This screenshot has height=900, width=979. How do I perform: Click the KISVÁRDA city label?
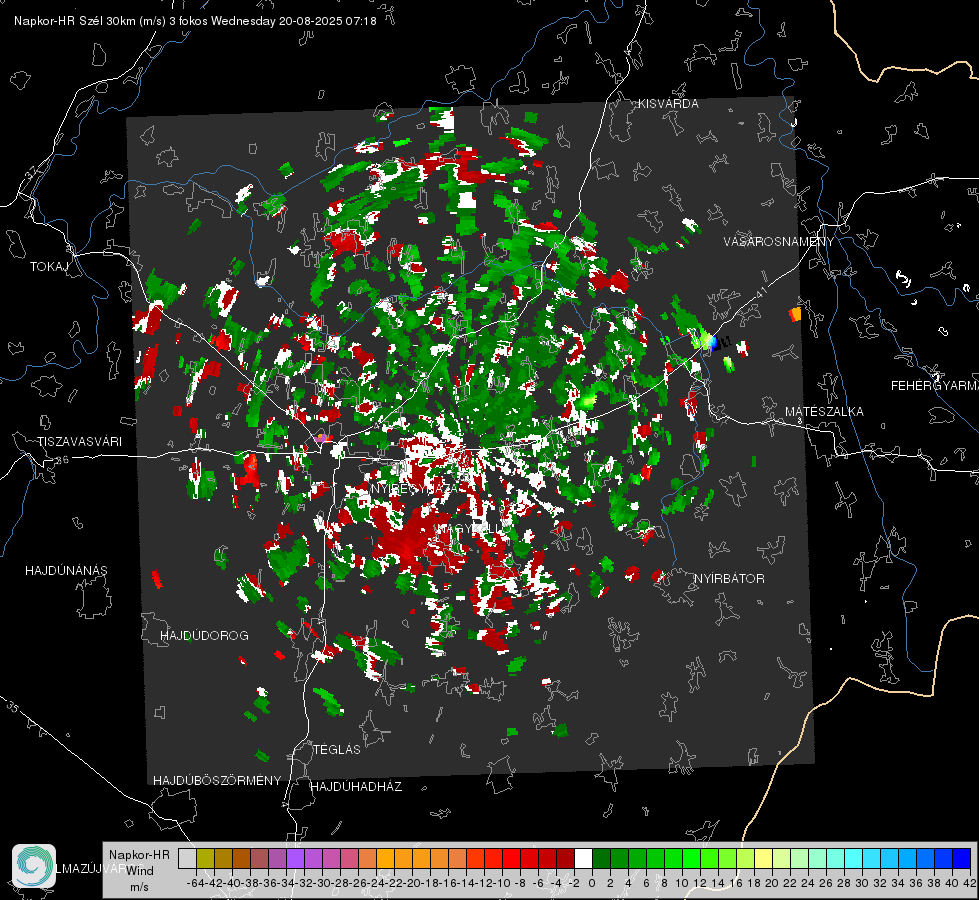[668, 104]
